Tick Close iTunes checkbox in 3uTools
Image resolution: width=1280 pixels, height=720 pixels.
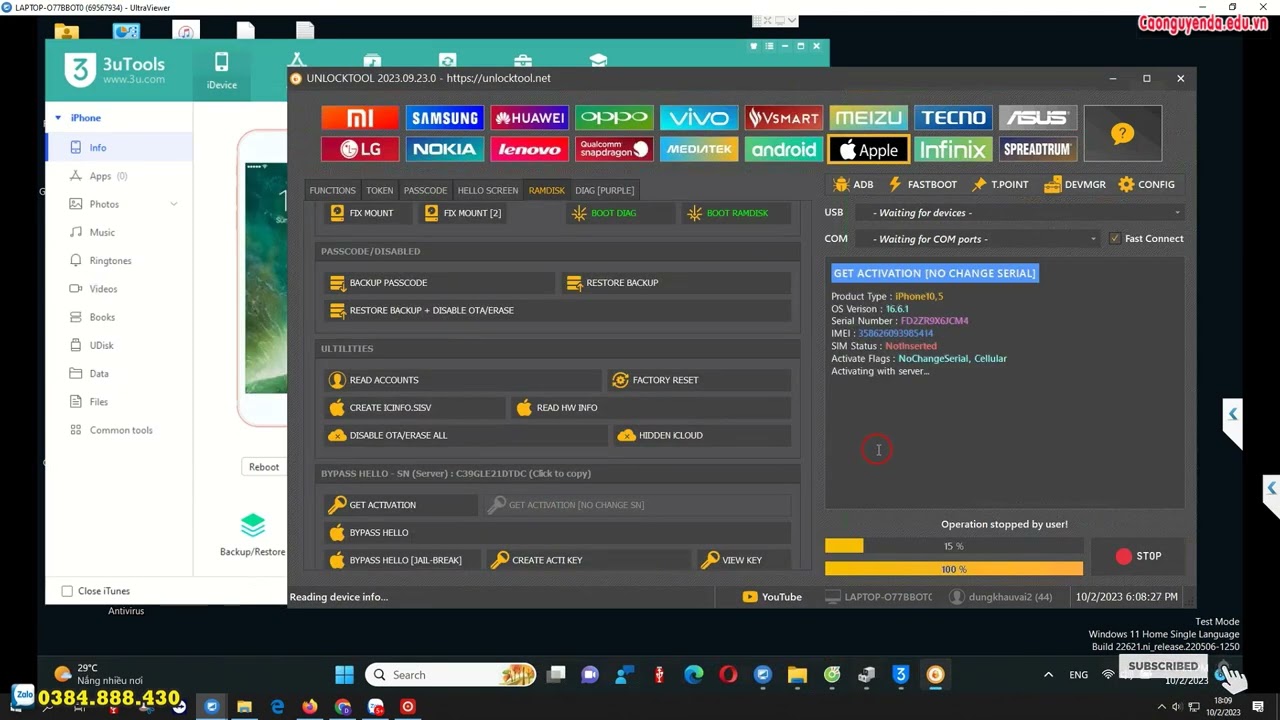point(67,591)
